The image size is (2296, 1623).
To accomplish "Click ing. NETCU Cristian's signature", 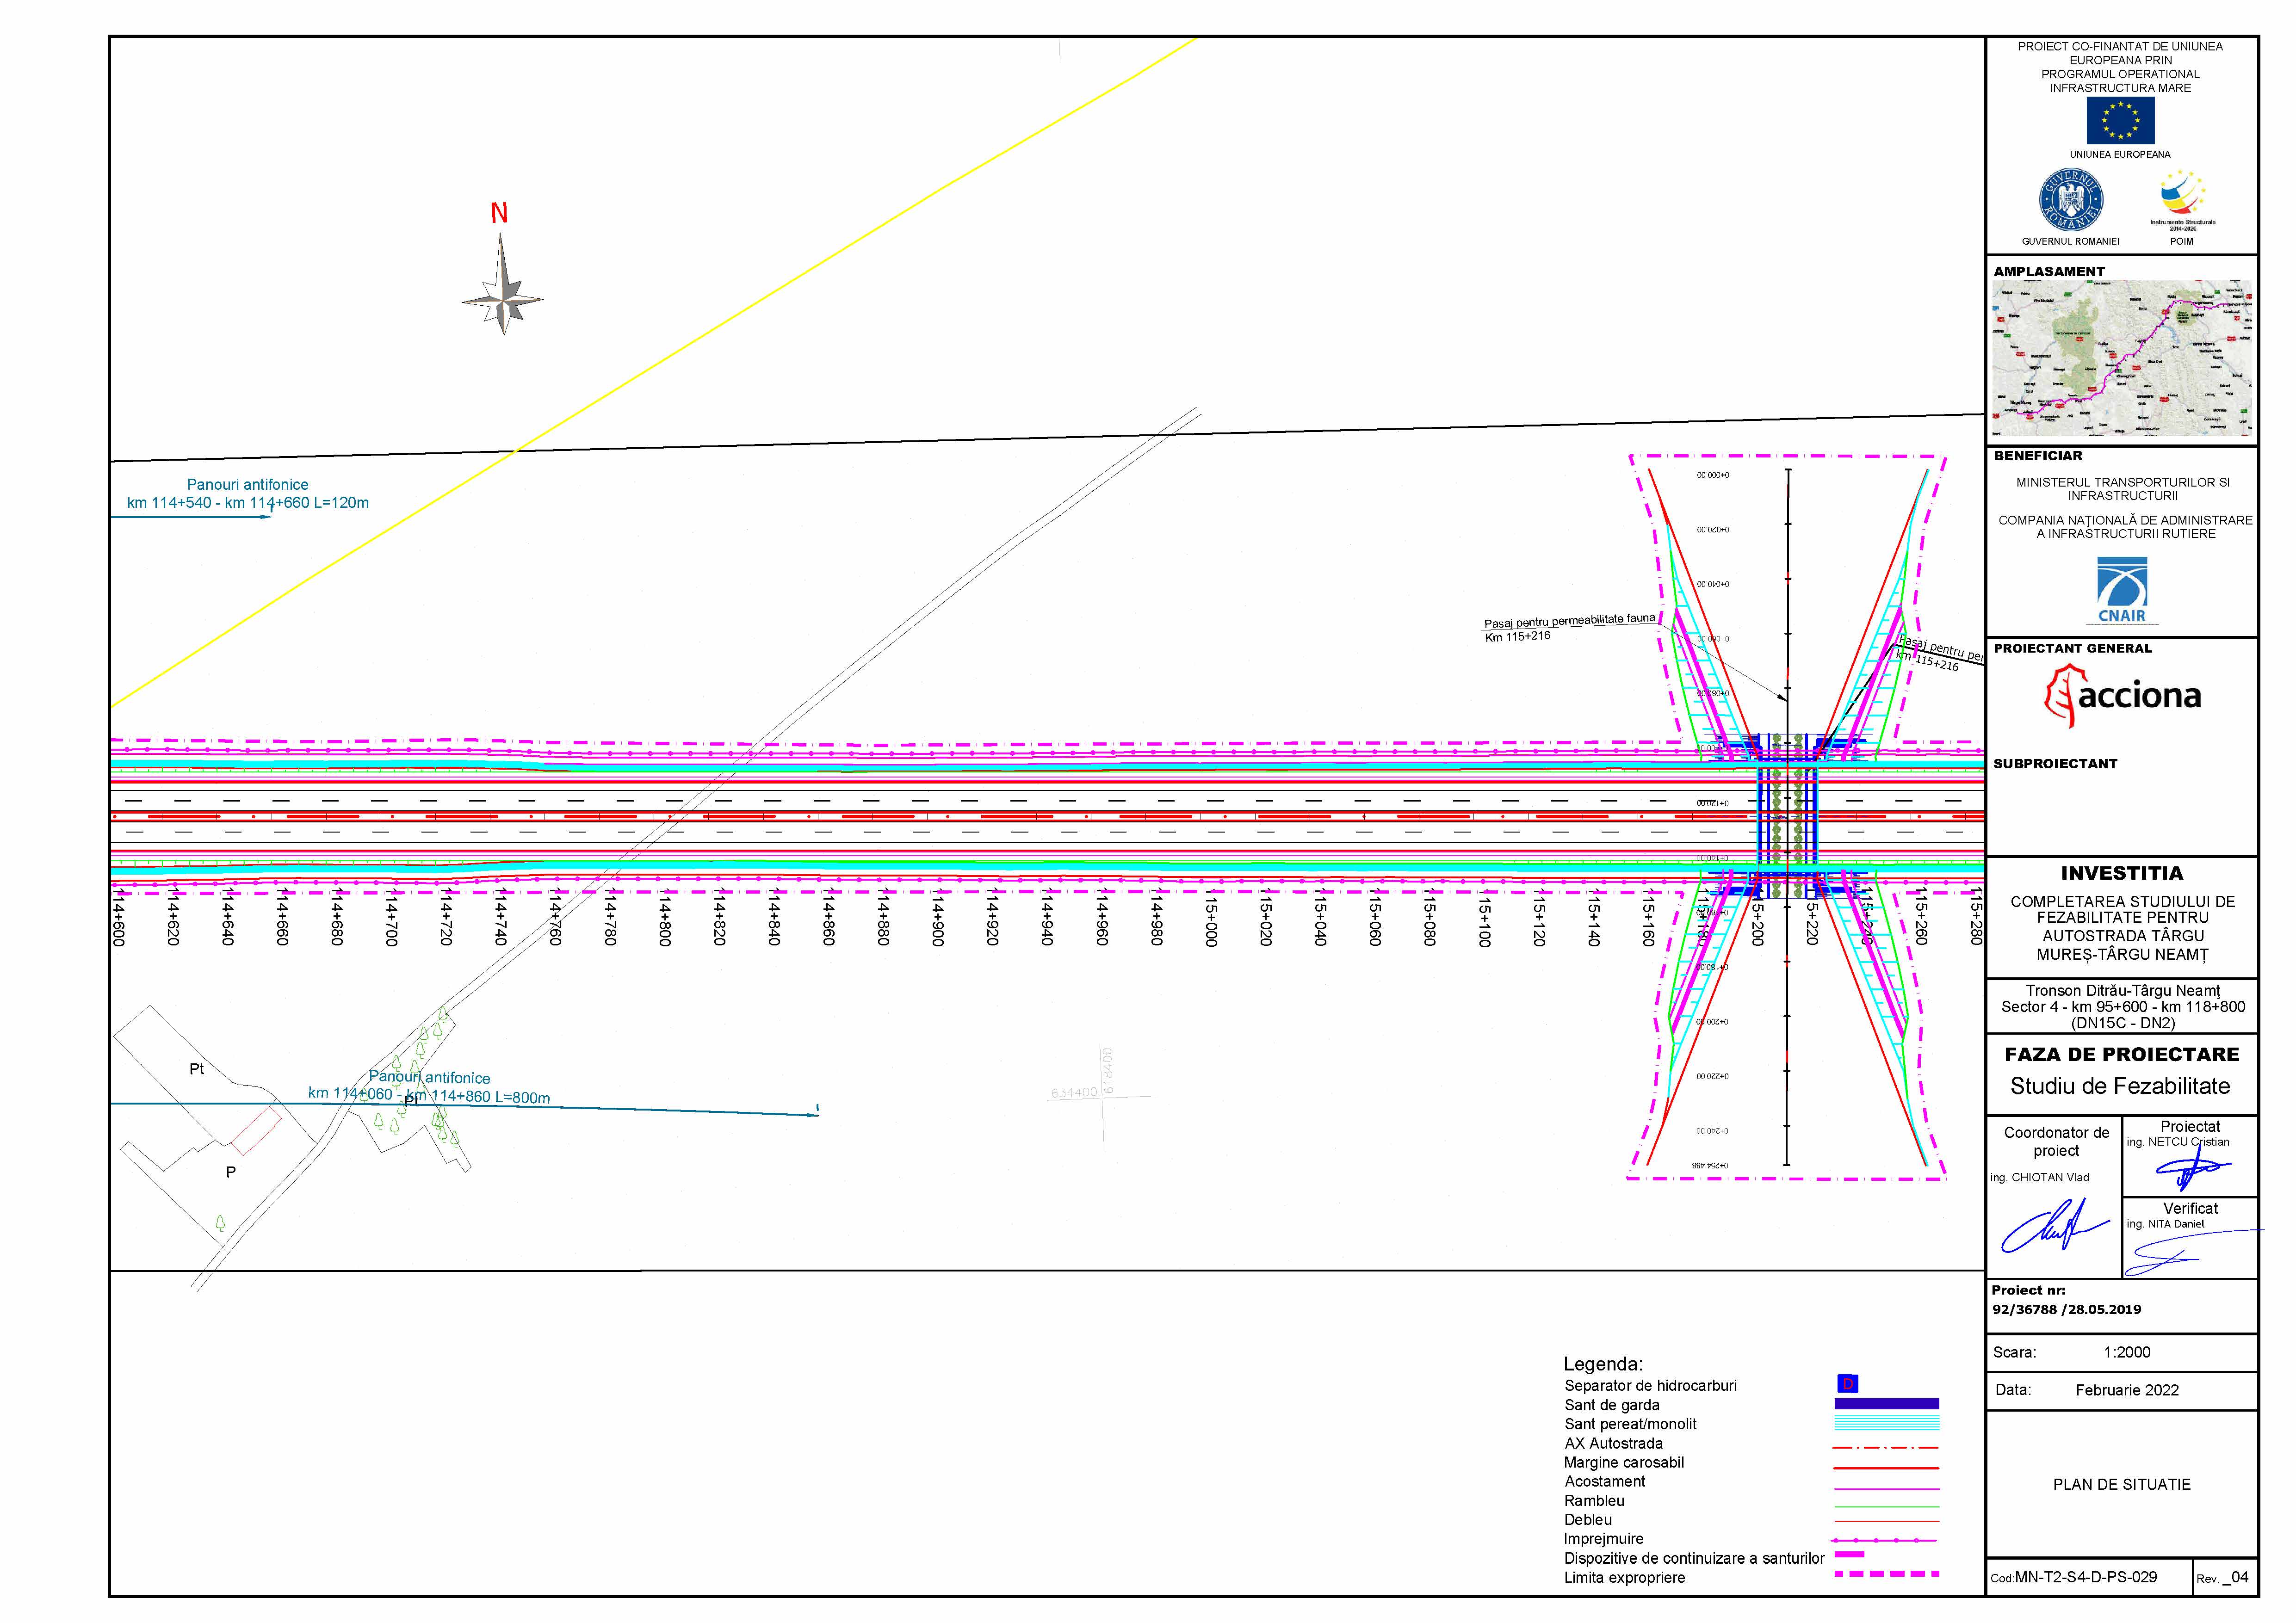I will tap(2191, 1170).
